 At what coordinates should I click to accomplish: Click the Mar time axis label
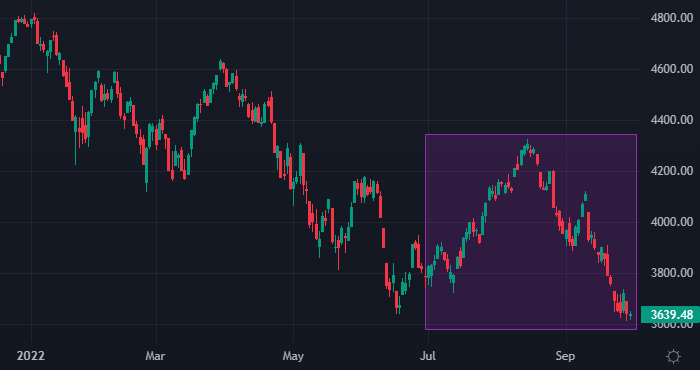click(x=156, y=356)
